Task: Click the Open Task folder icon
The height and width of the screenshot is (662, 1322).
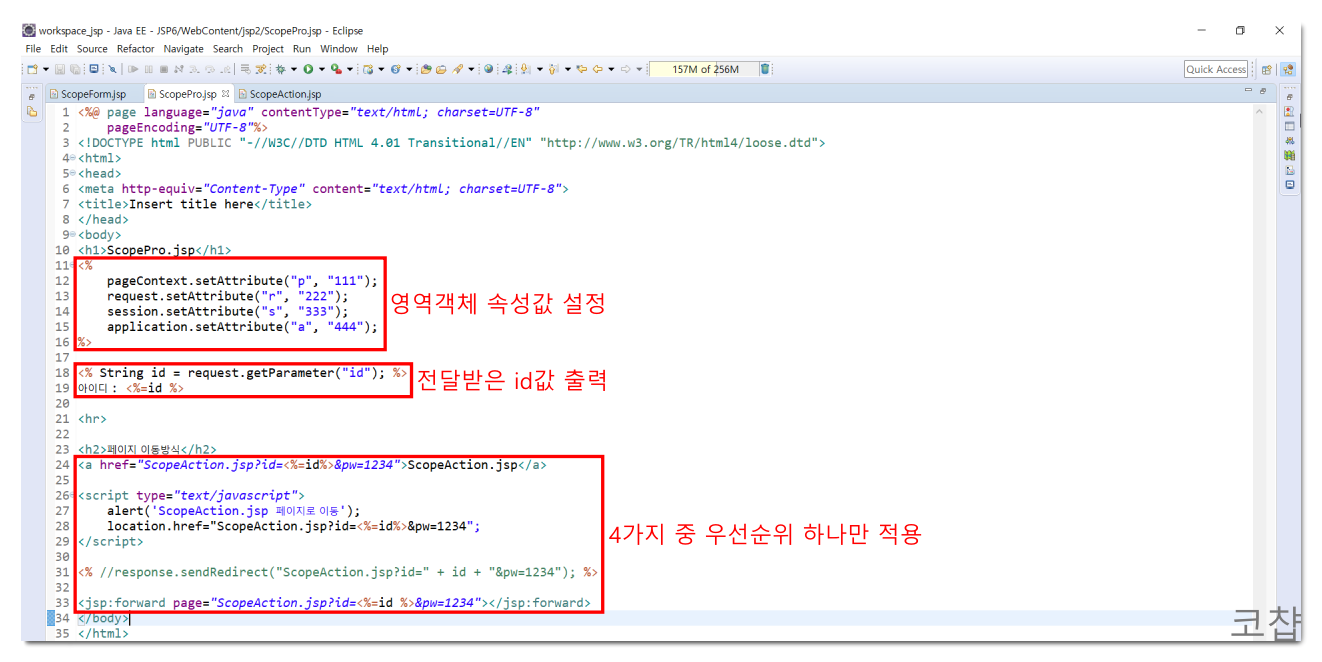Action: (x=441, y=70)
